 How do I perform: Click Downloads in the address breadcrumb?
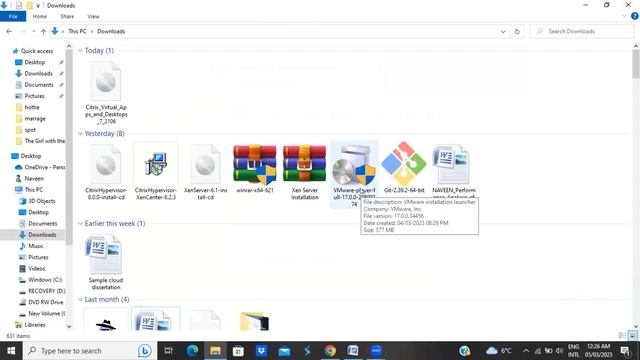[111, 31]
